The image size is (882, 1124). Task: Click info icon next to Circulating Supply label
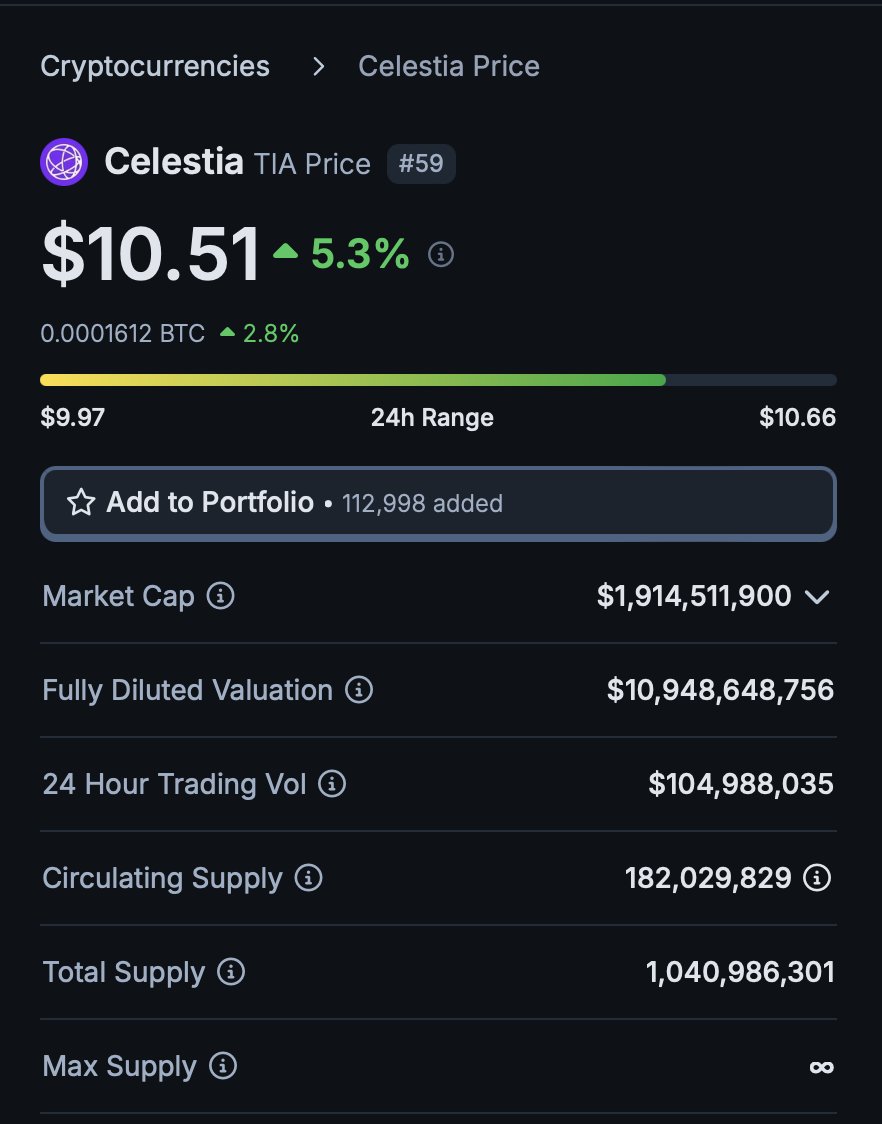(x=308, y=878)
